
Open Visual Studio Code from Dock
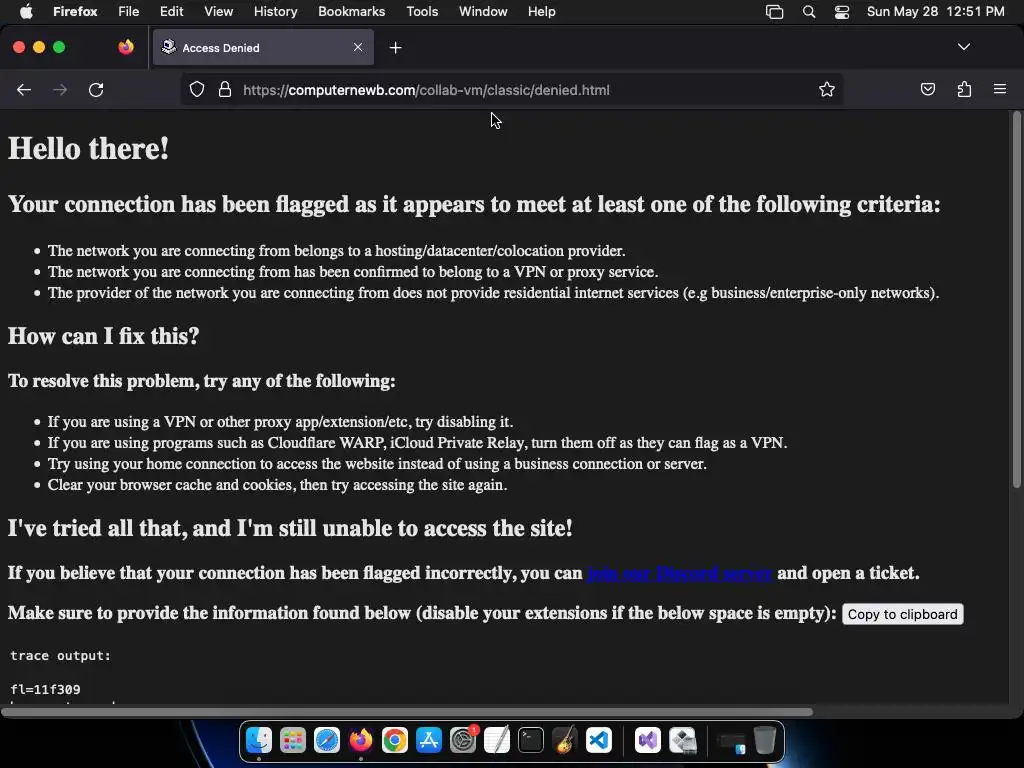click(599, 740)
